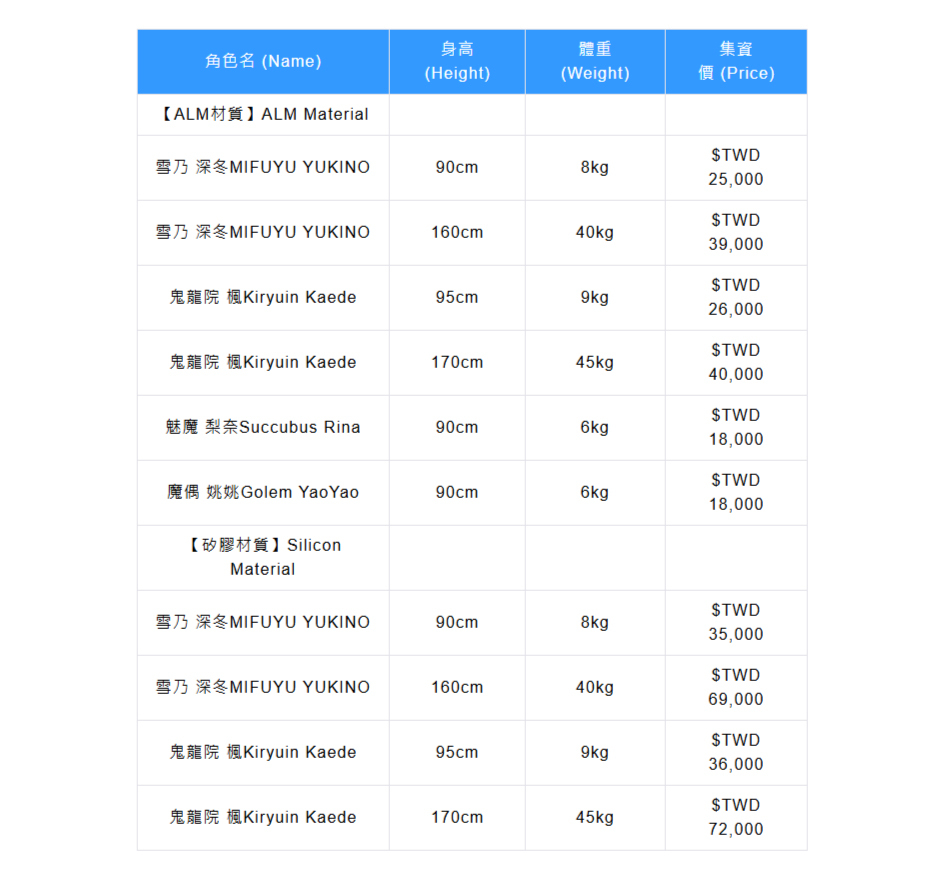Click the $TWD 25,000 price cell
Image resolution: width=950 pixels, height=878 pixels.
[x=736, y=167]
